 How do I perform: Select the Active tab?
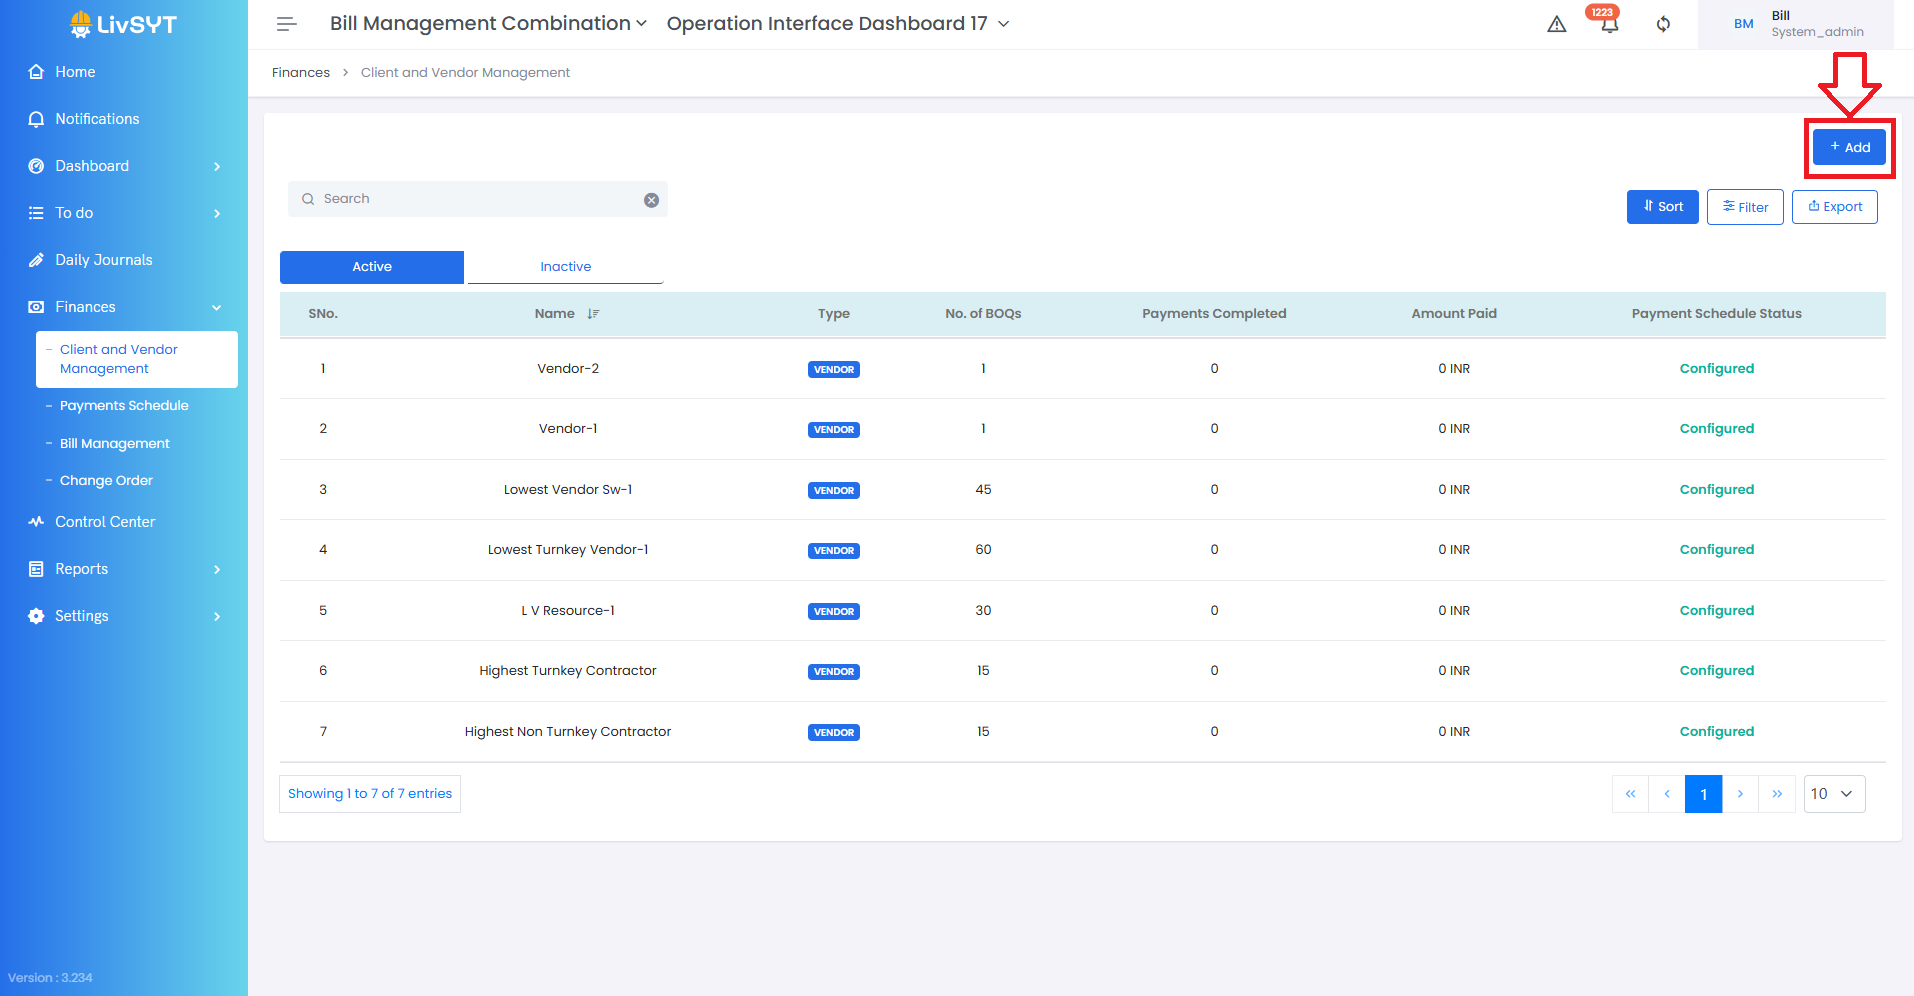point(372,267)
